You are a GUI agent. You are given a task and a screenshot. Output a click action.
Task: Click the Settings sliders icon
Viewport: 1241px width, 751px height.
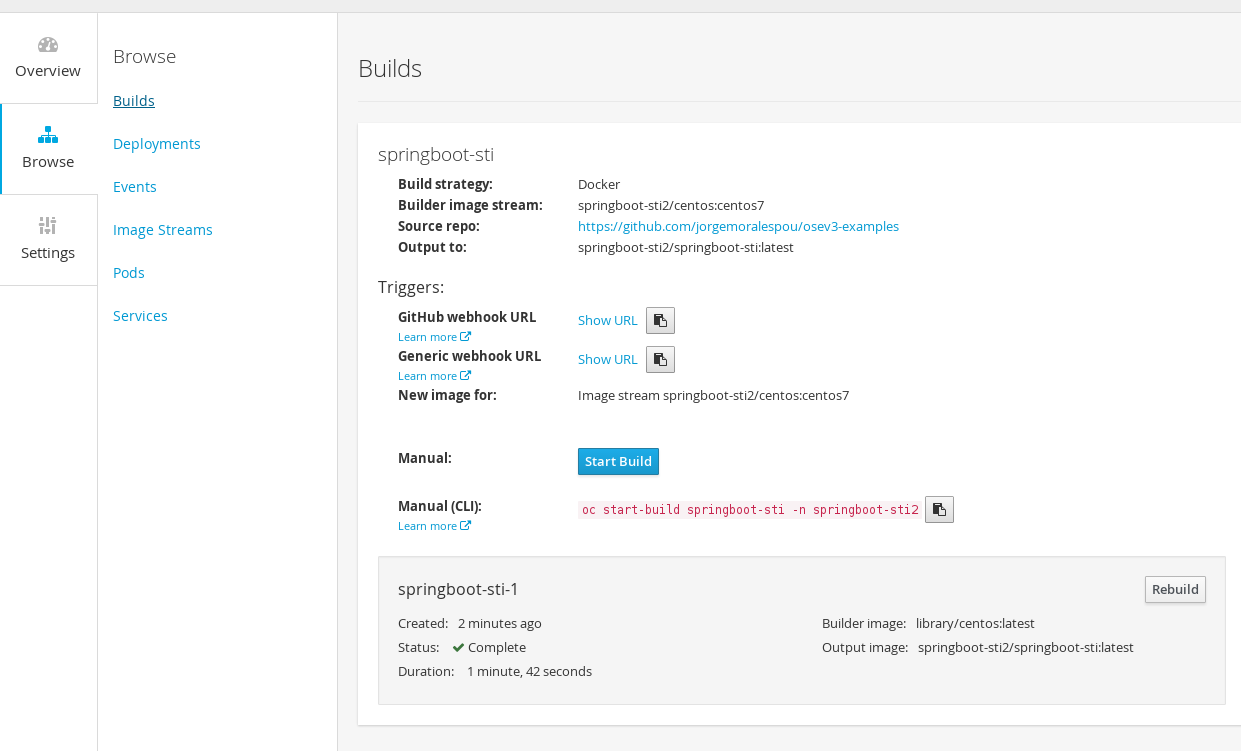tap(48, 226)
